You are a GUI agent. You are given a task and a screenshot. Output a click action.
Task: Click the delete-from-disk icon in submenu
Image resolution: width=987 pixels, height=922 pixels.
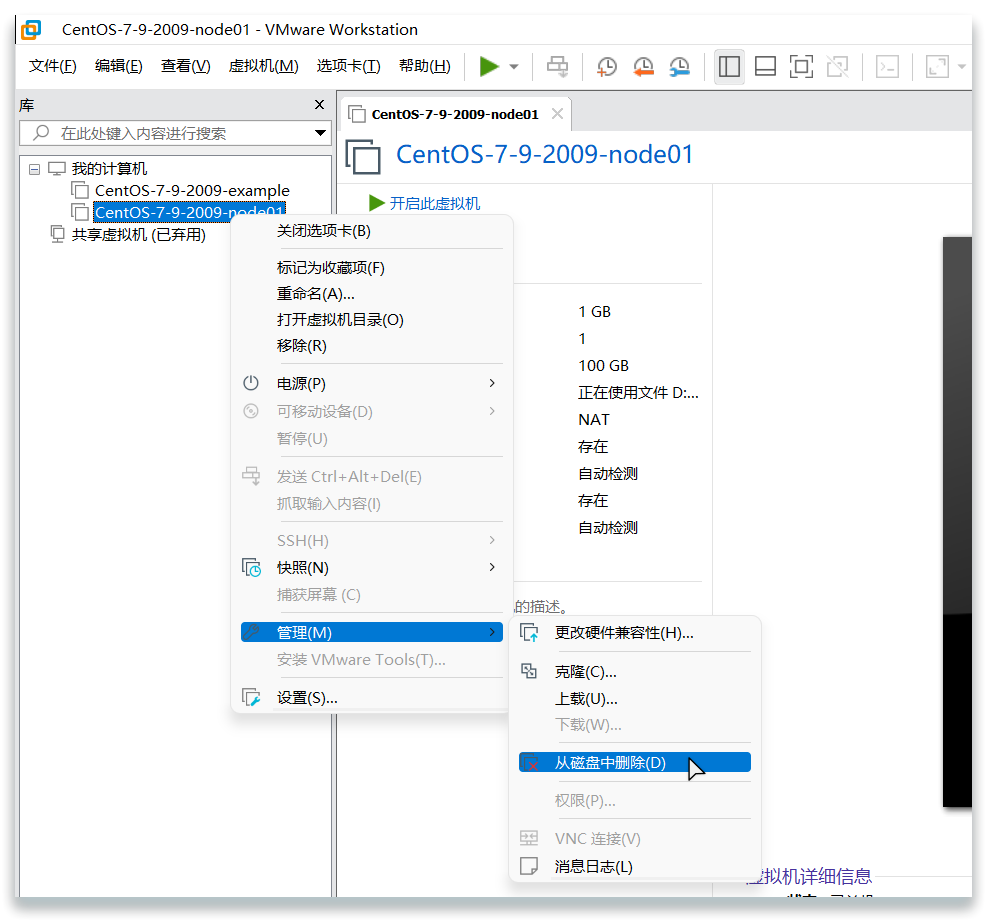tap(530, 762)
